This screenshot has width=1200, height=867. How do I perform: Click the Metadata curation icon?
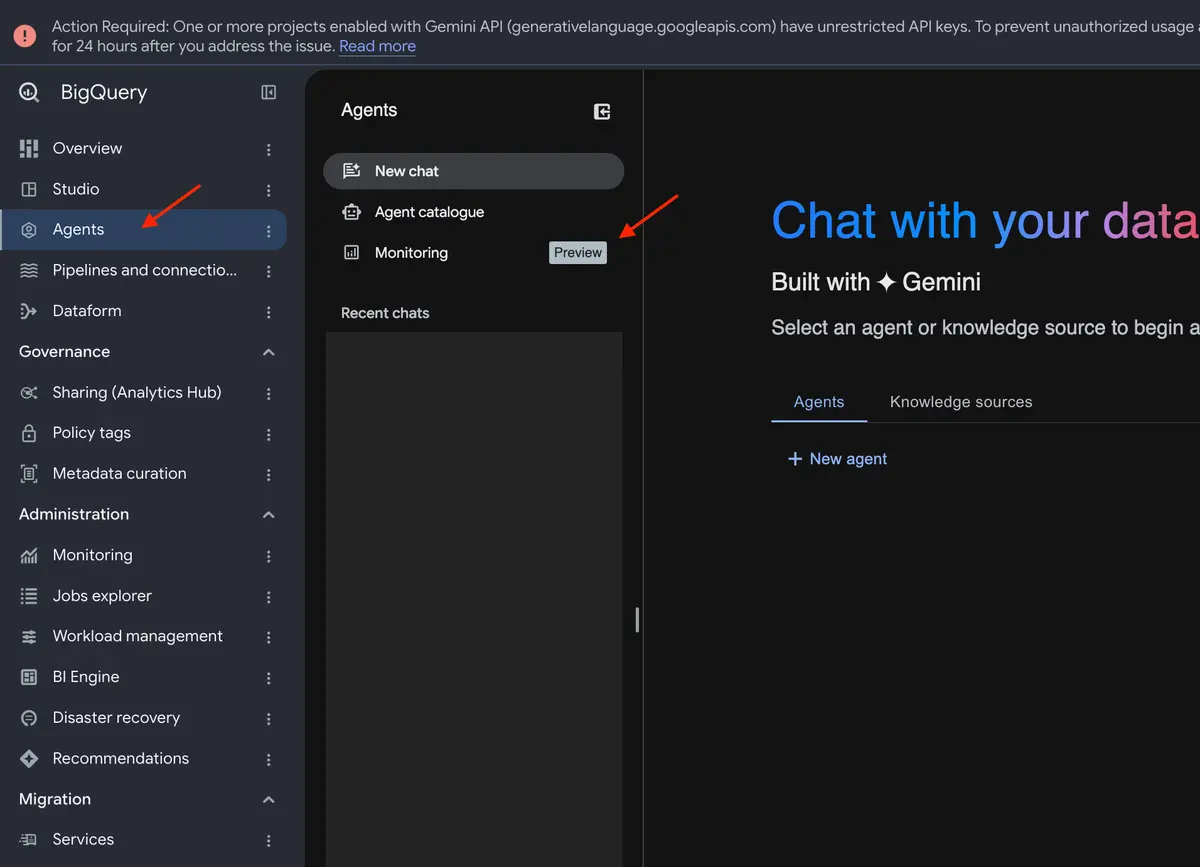click(29, 474)
